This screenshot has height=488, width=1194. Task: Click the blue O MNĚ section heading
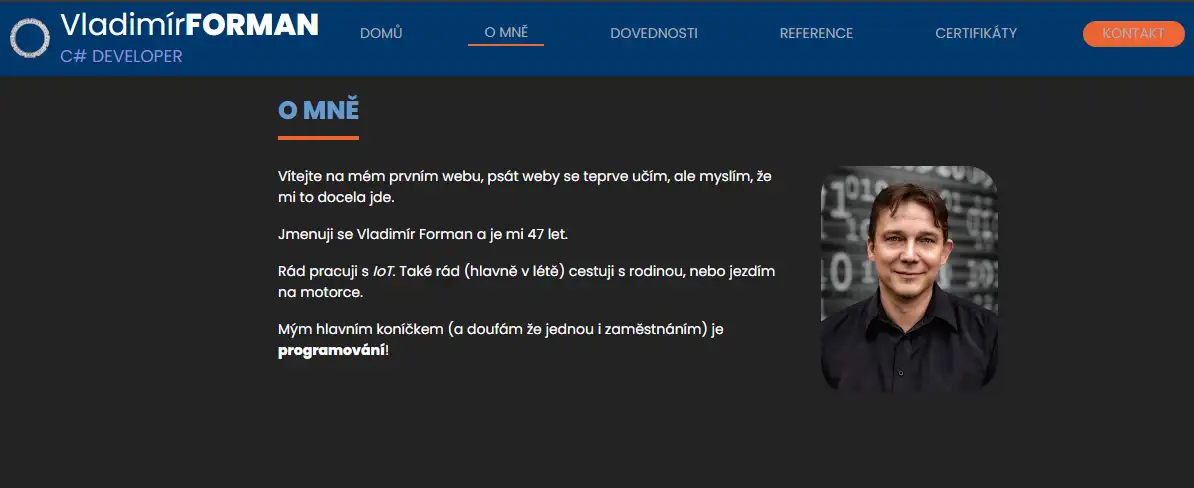[x=318, y=111]
